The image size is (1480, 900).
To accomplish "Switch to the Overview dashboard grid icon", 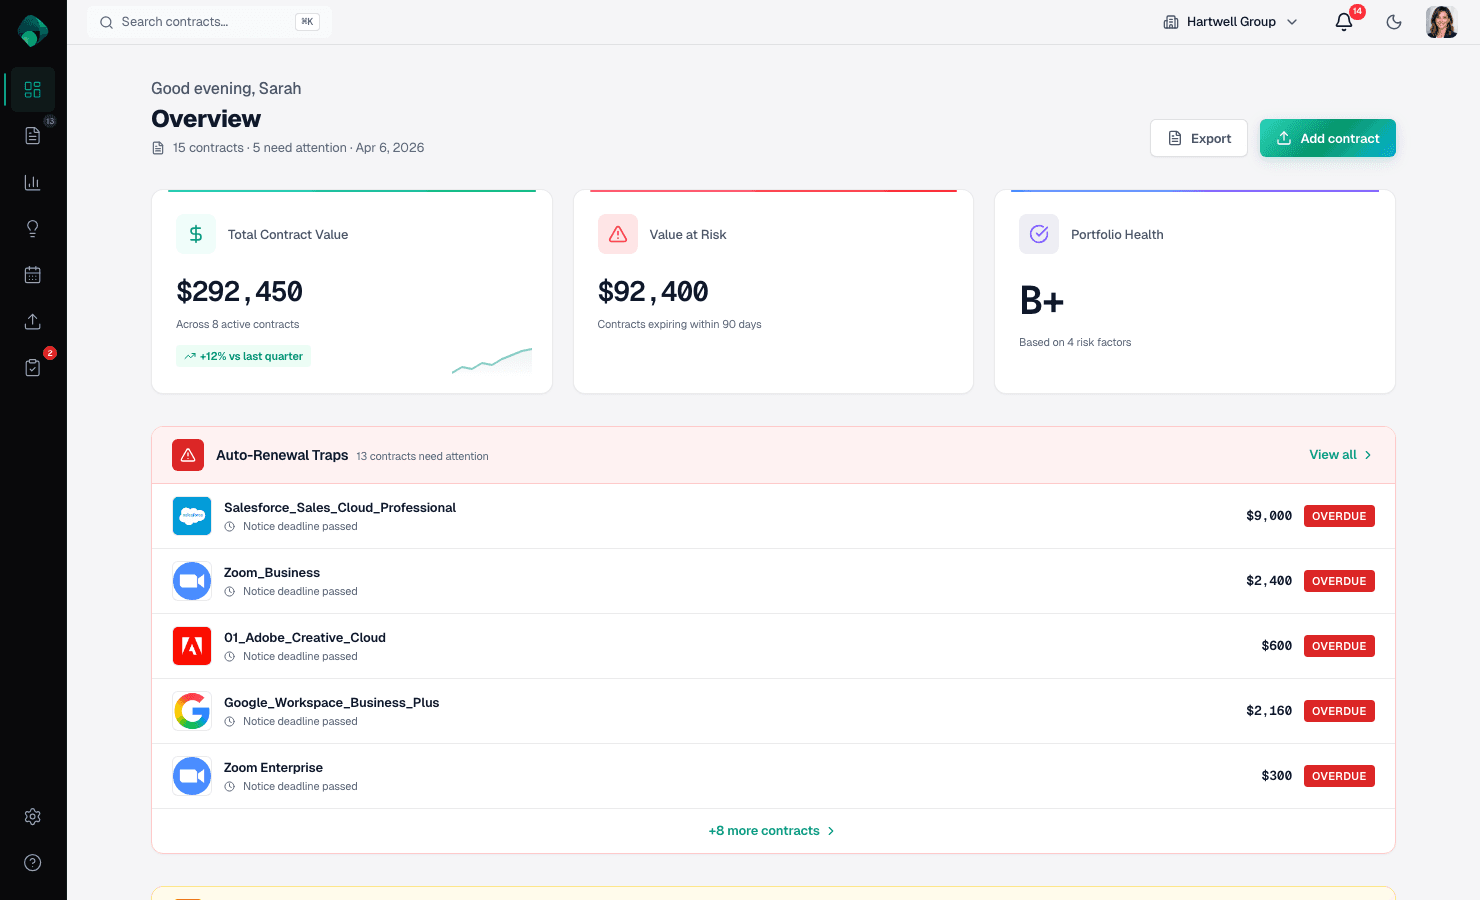I will pyautogui.click(x=32, y=89).
